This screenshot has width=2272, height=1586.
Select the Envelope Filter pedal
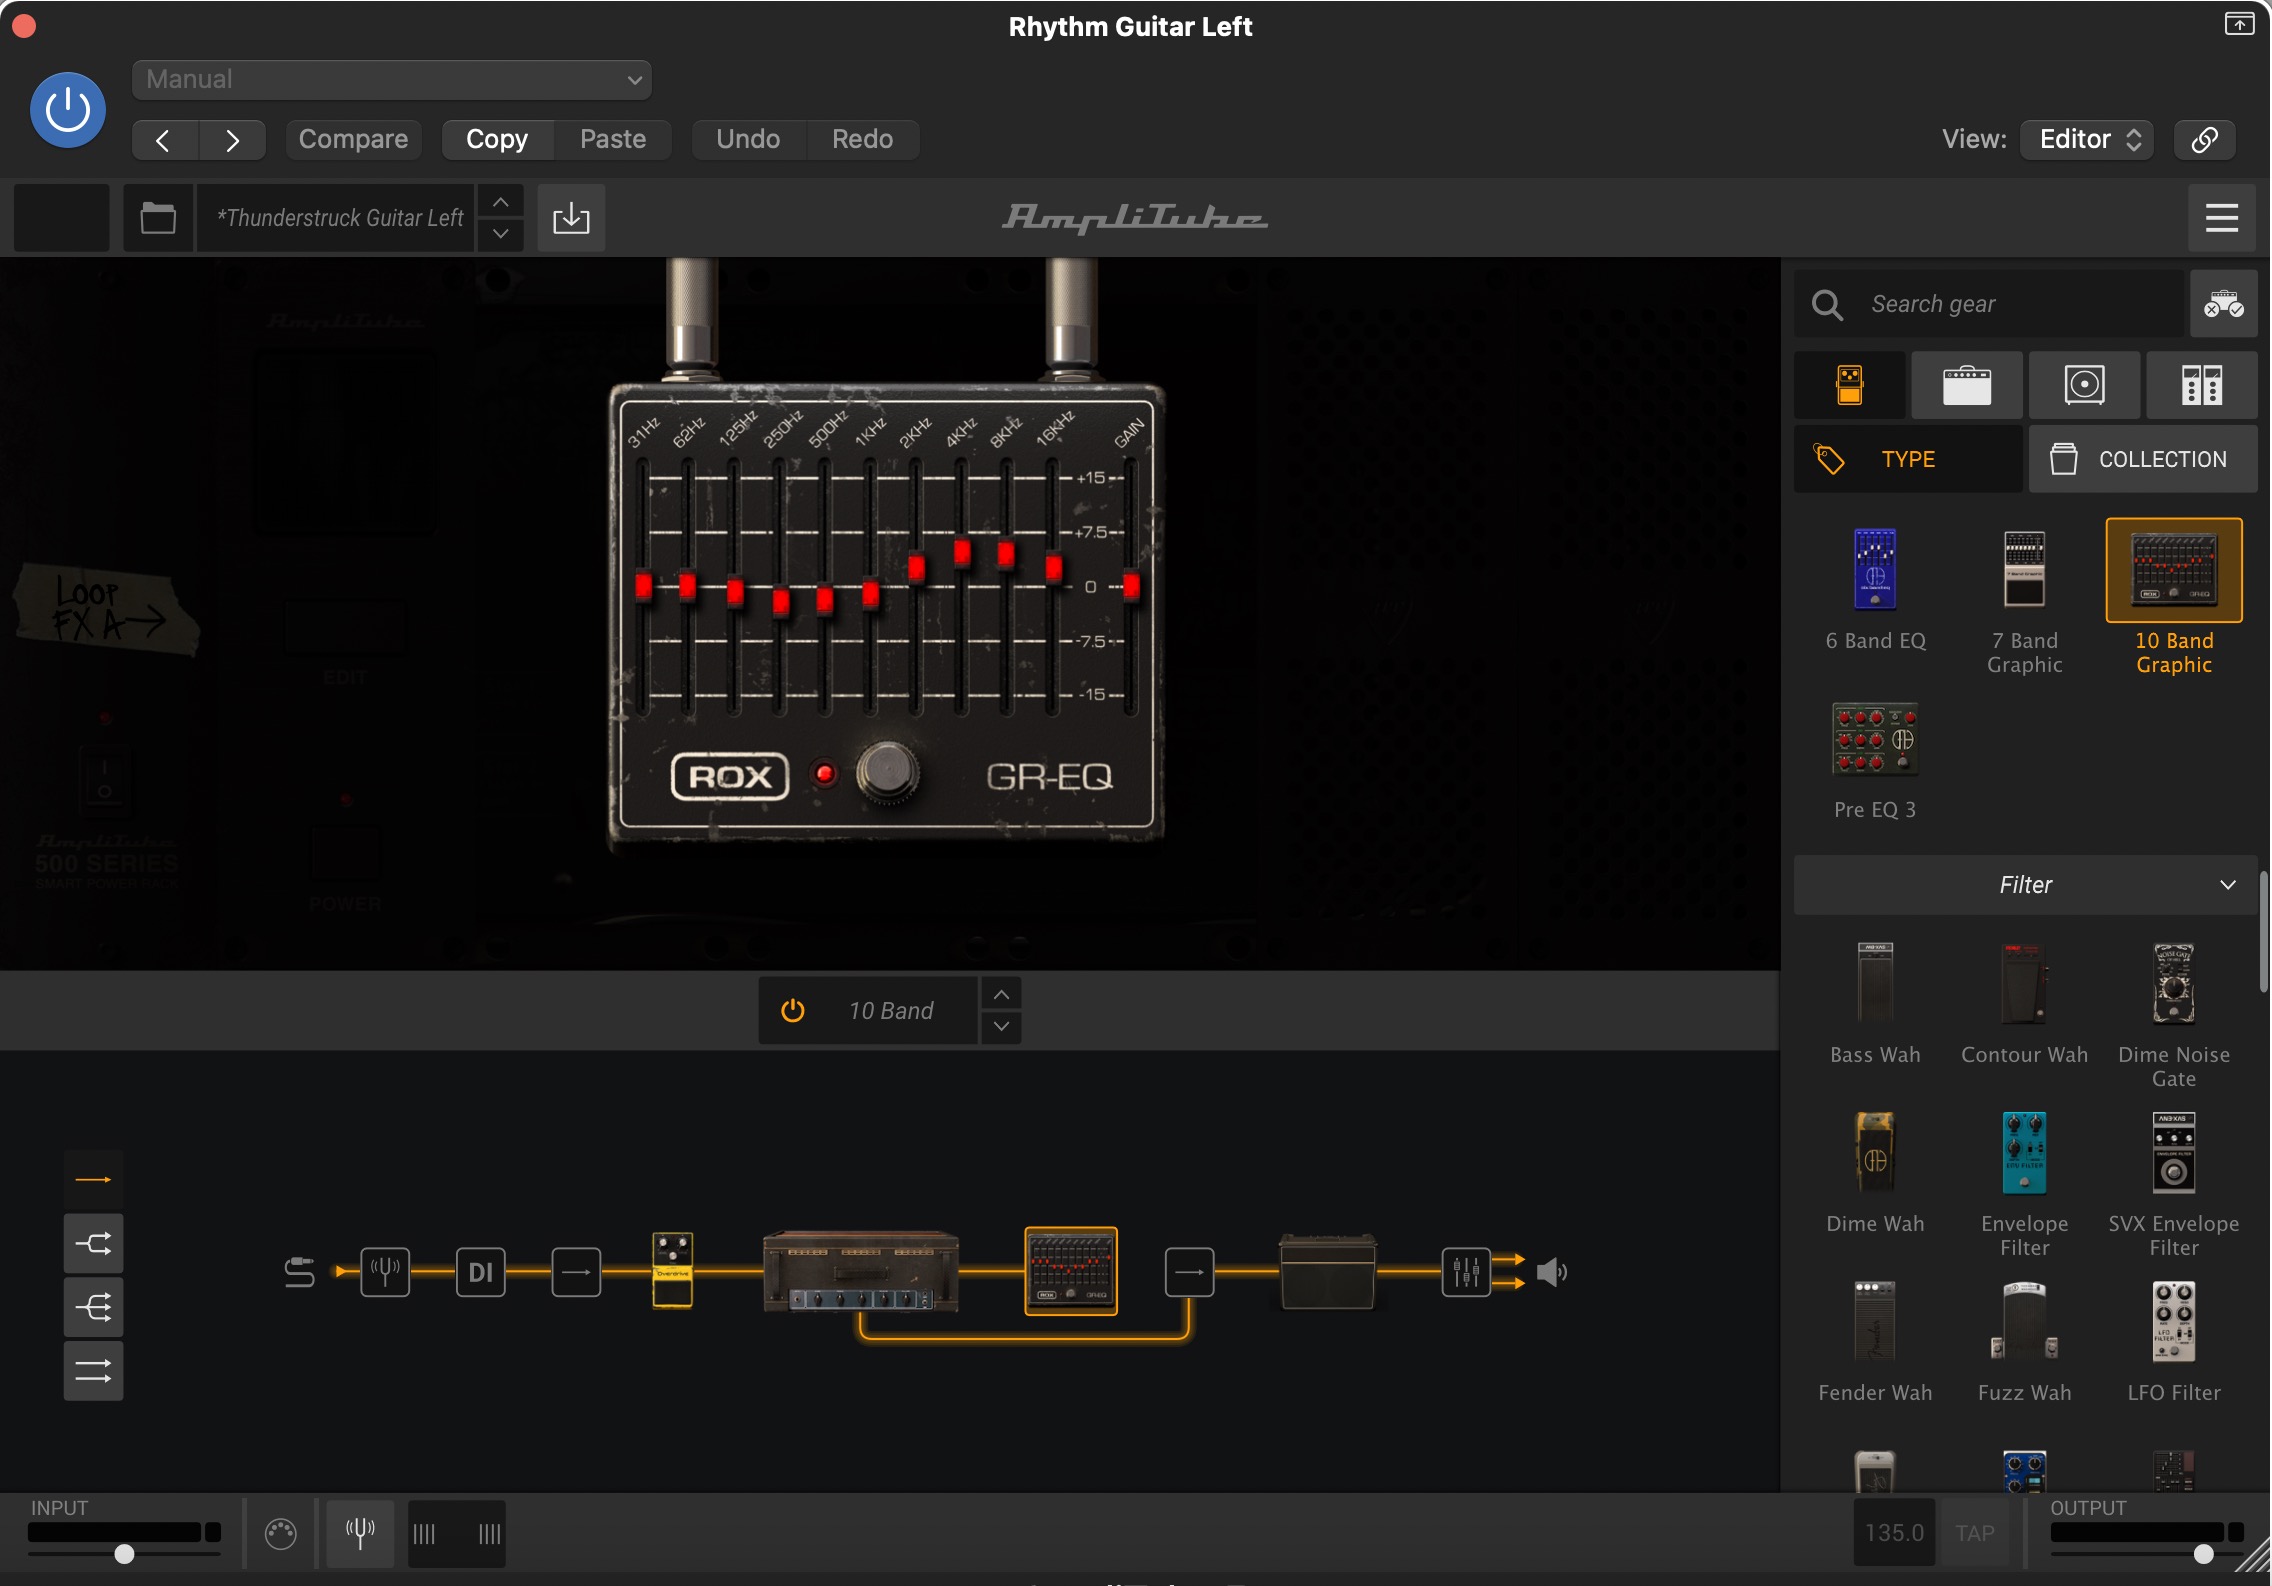point(2024,1184)
